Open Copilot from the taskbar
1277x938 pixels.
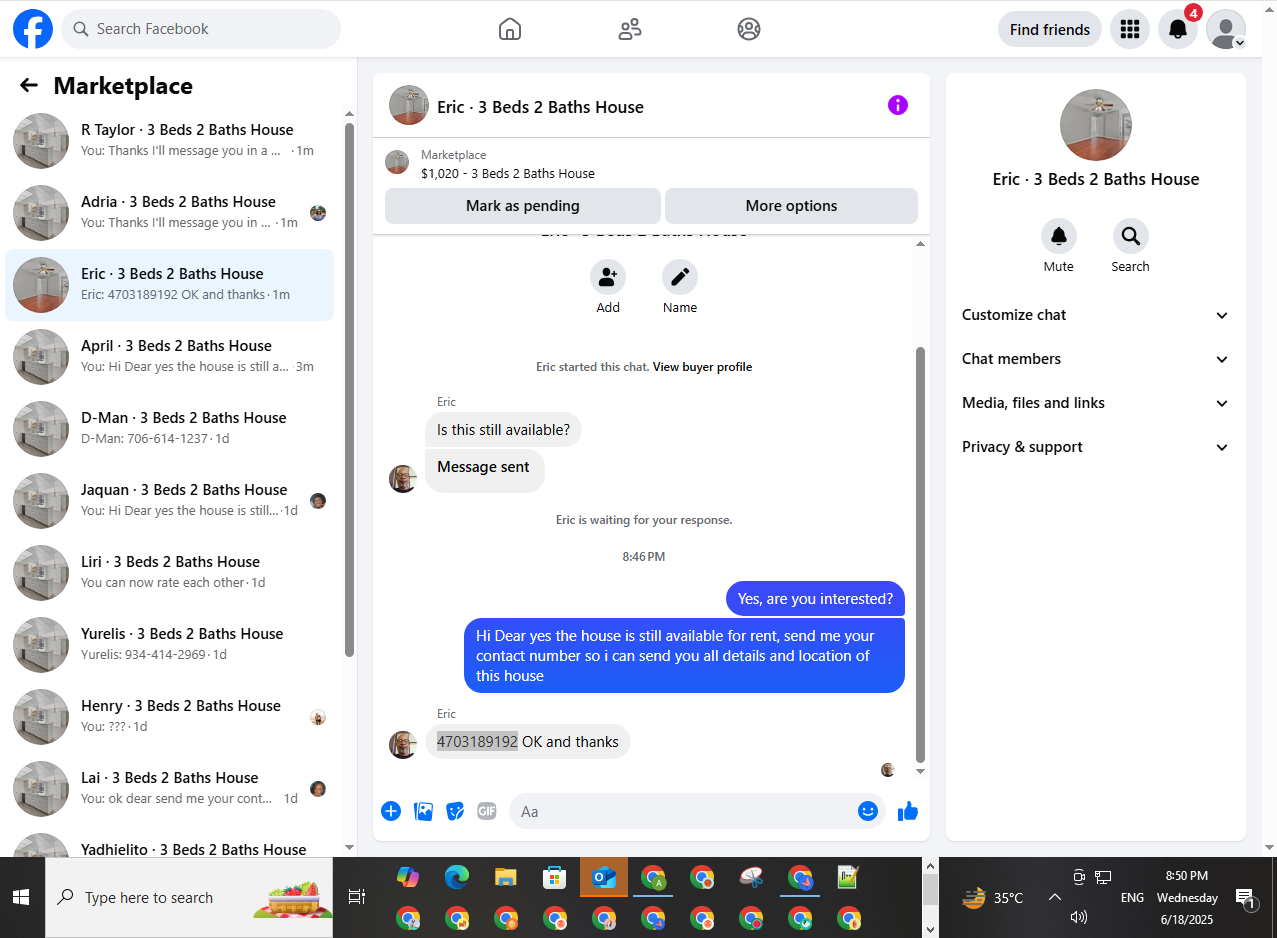click(x=408, y=877)
